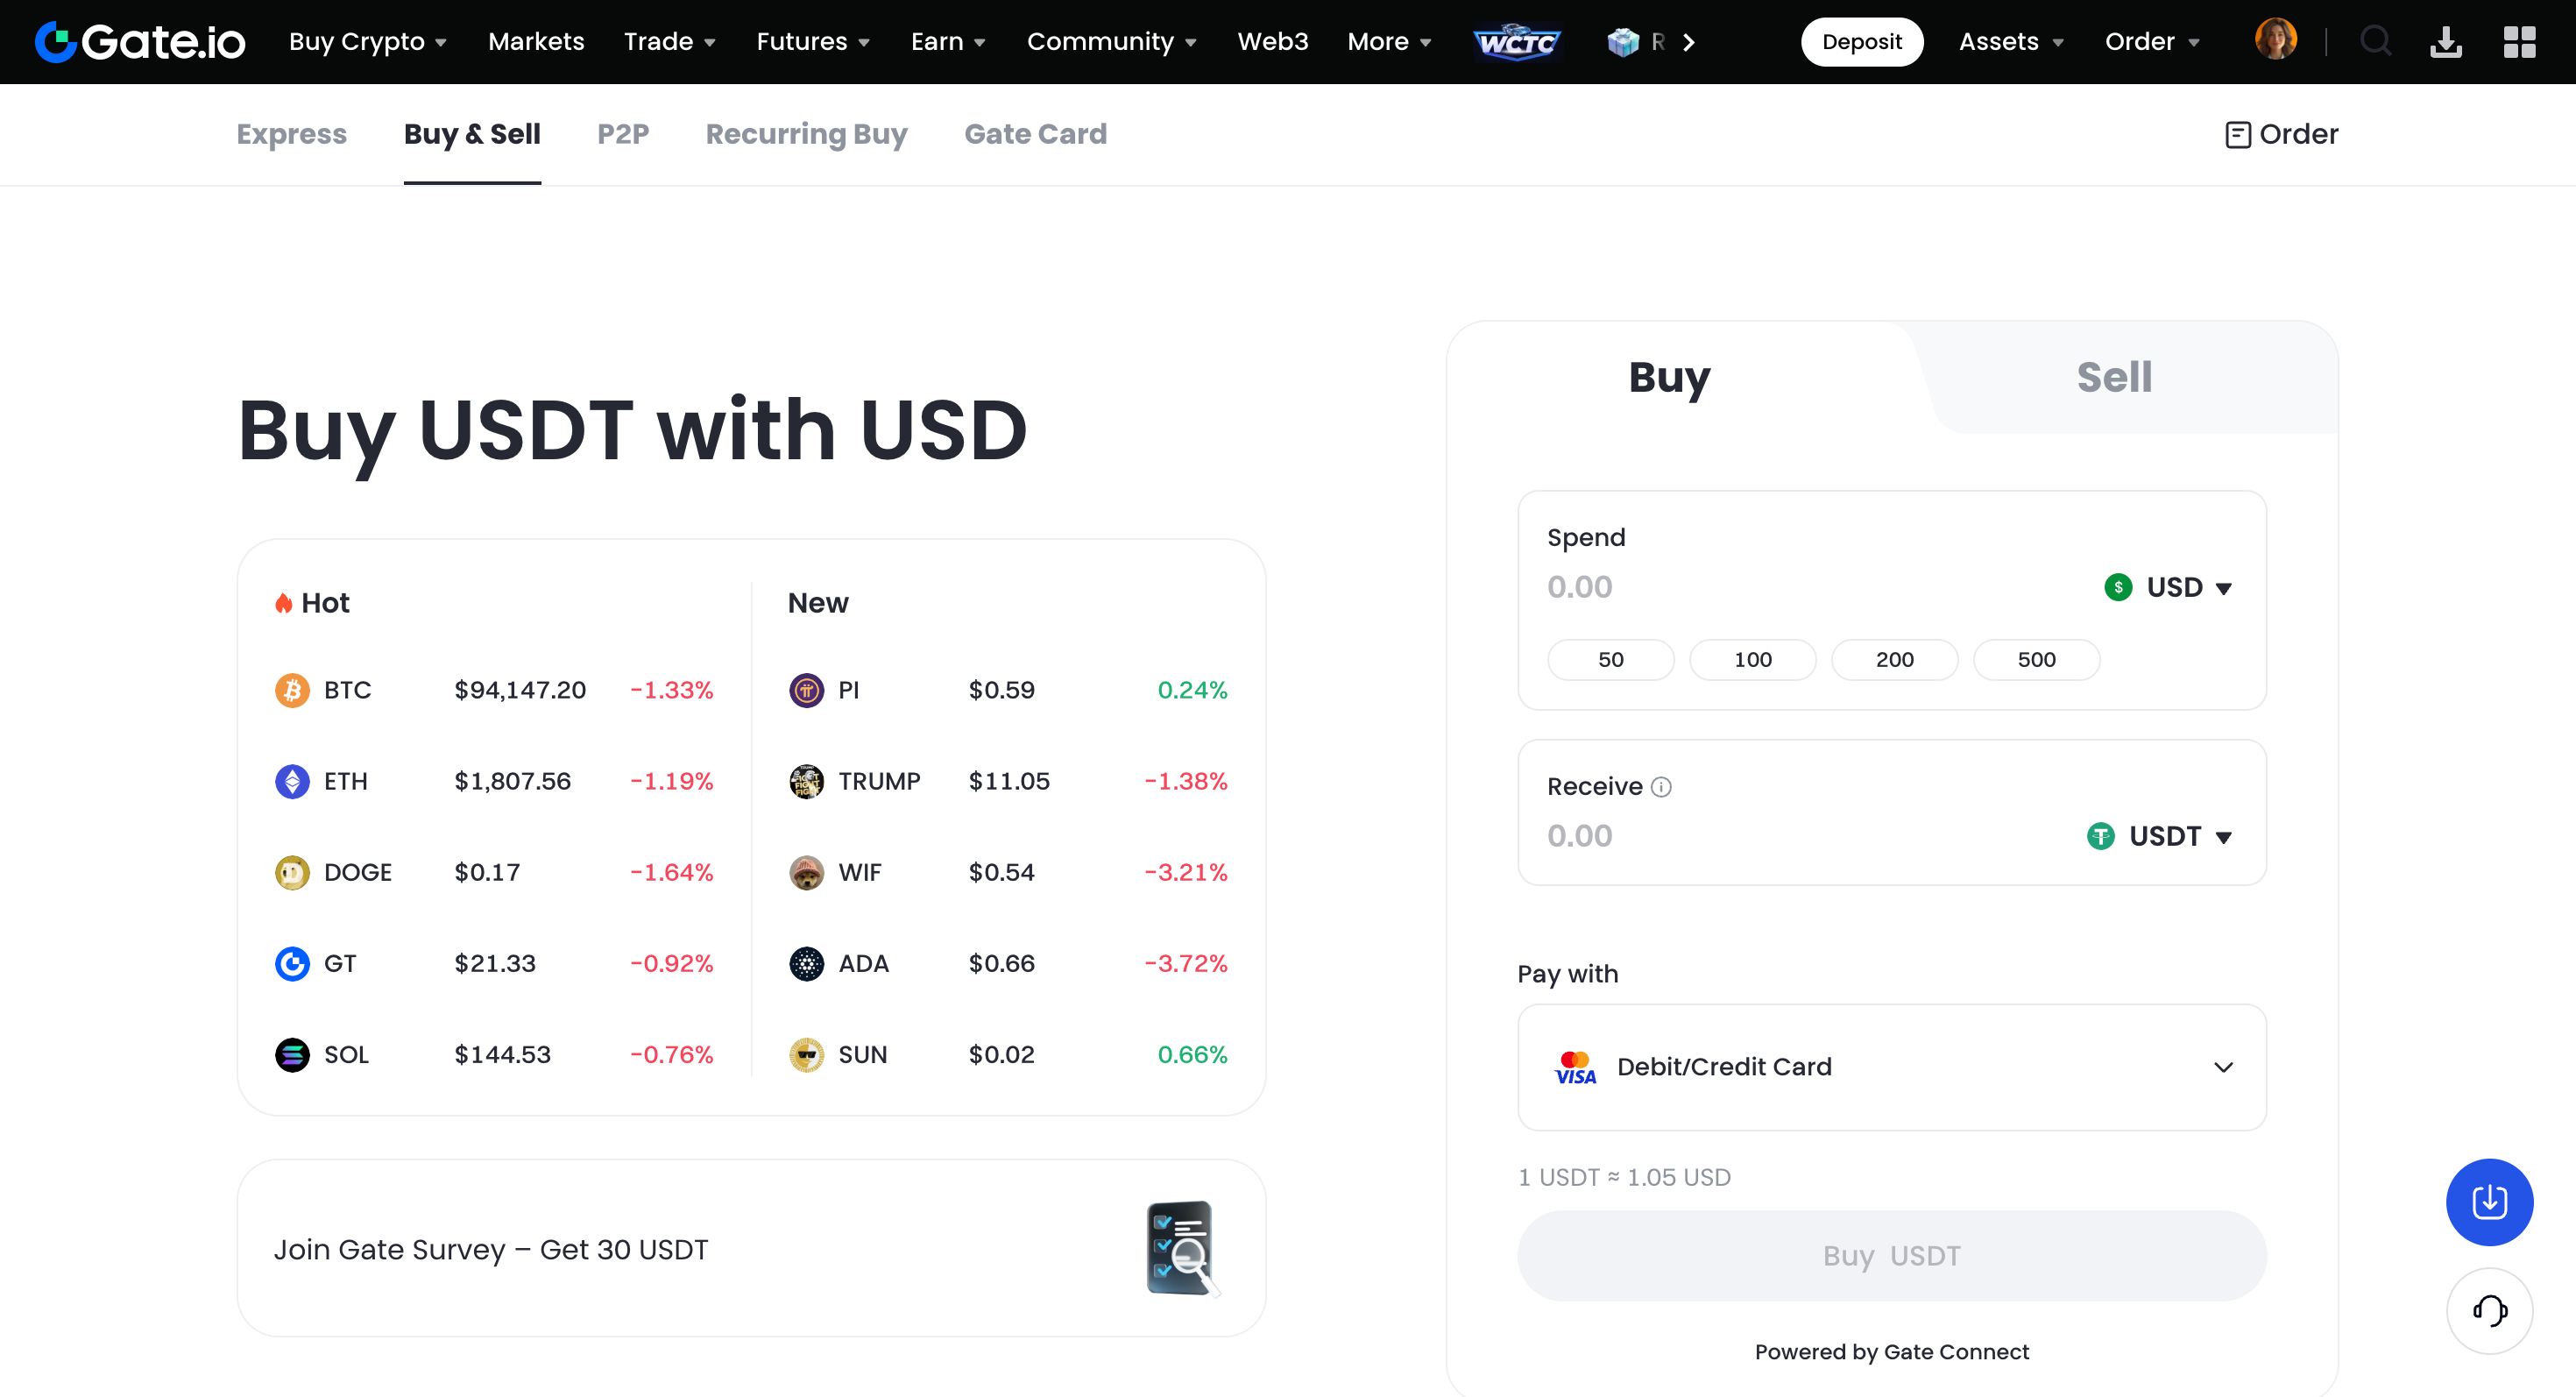The image size is (2576, 1397).
Task: Select the 500 preset spend amount
Action: coord(2036,659)
